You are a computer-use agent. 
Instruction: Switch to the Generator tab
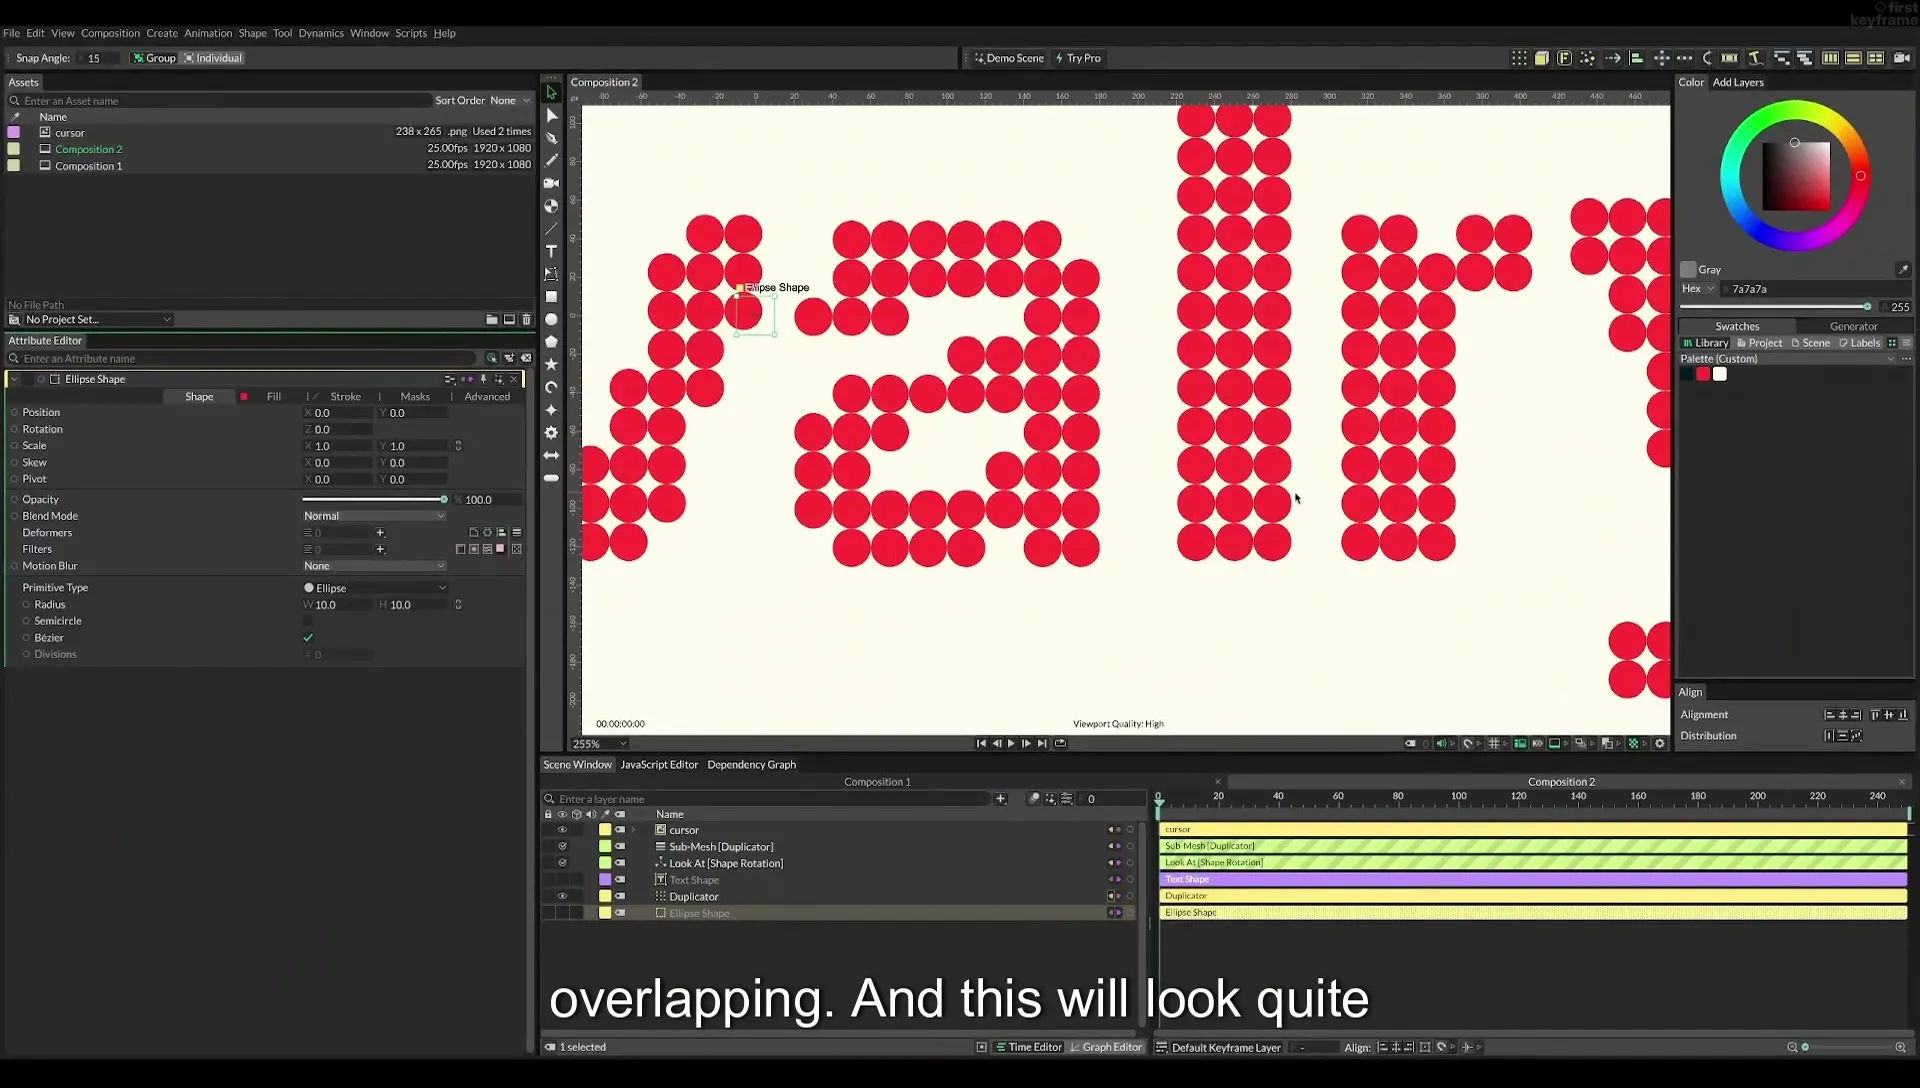pyautogui.click(x=1853, y=327)
